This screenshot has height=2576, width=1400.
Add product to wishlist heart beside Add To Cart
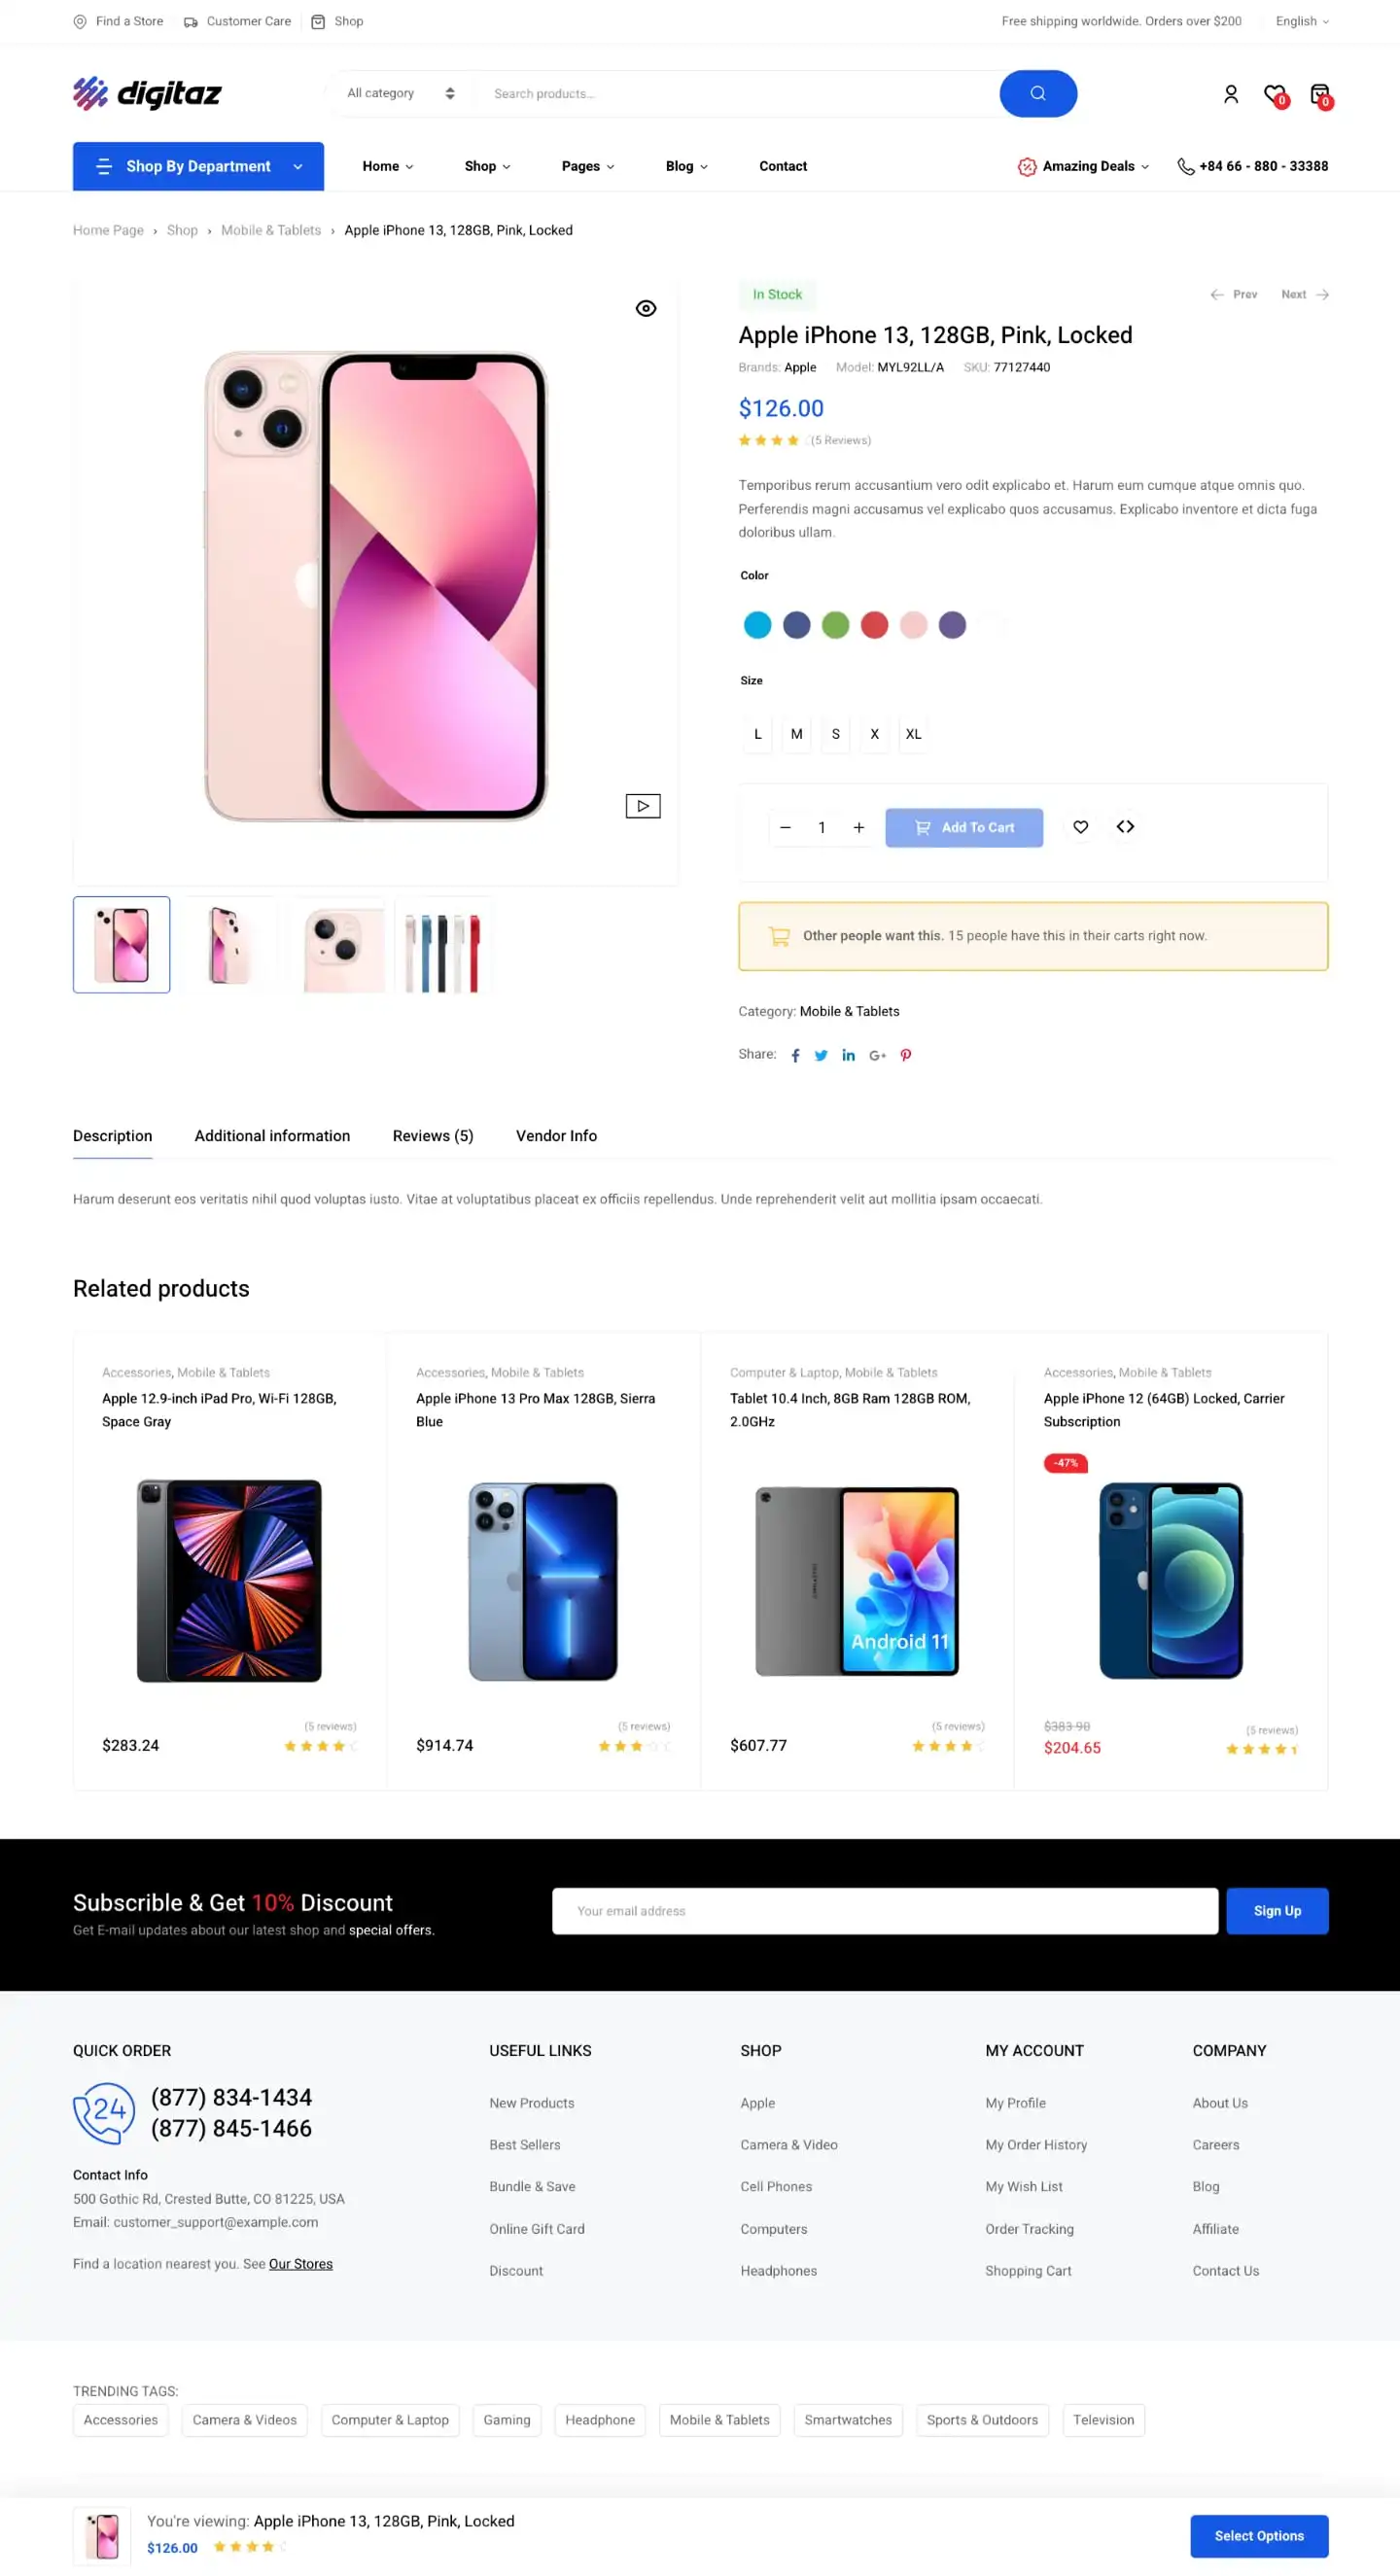pos(1081,827)
